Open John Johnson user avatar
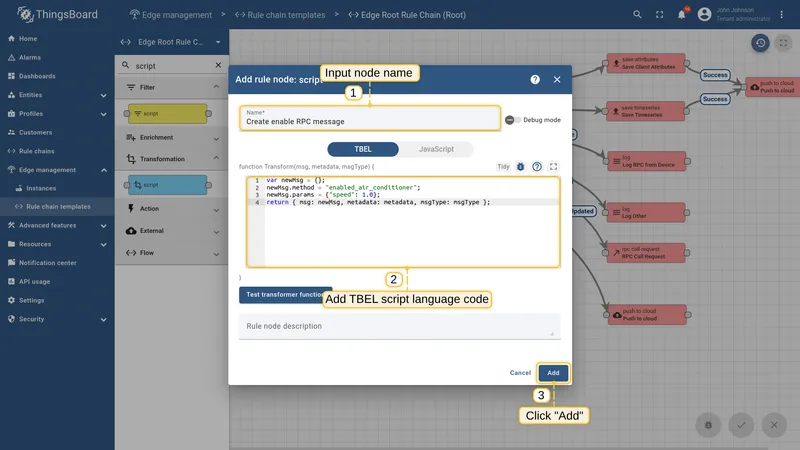The width and height of the screenshot is (800, 450). point(705,15)
